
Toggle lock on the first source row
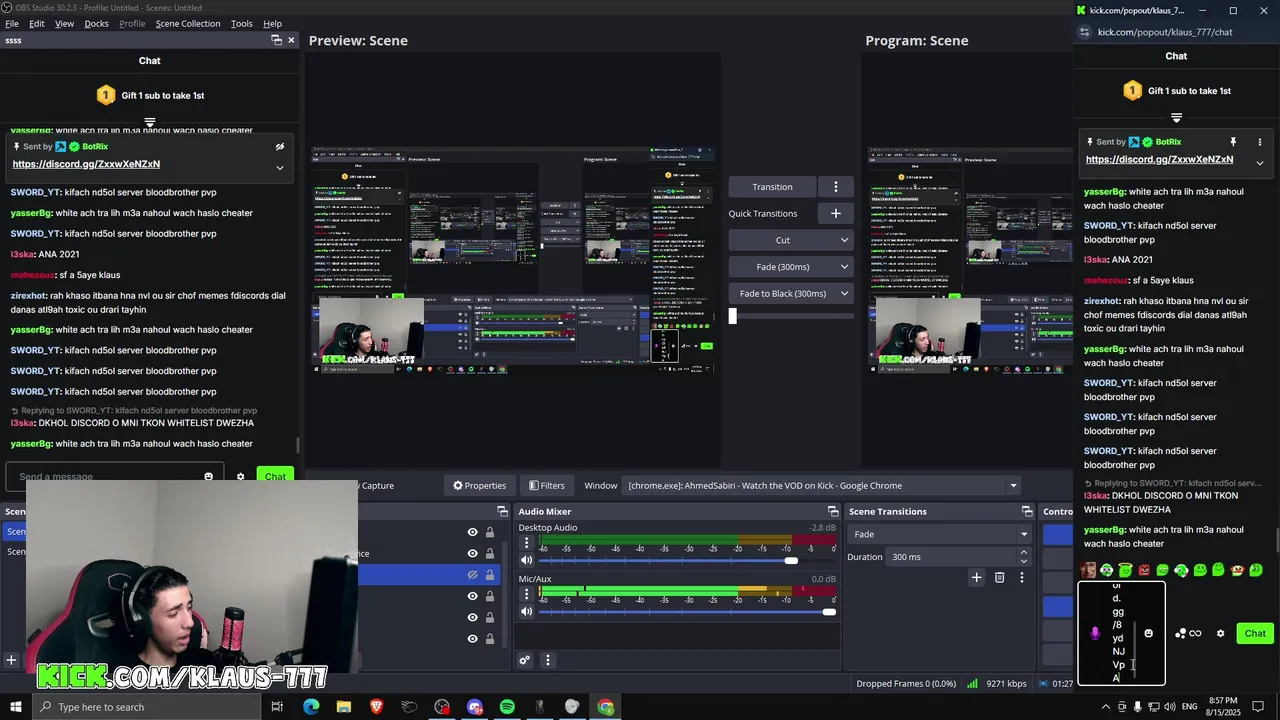490,532
